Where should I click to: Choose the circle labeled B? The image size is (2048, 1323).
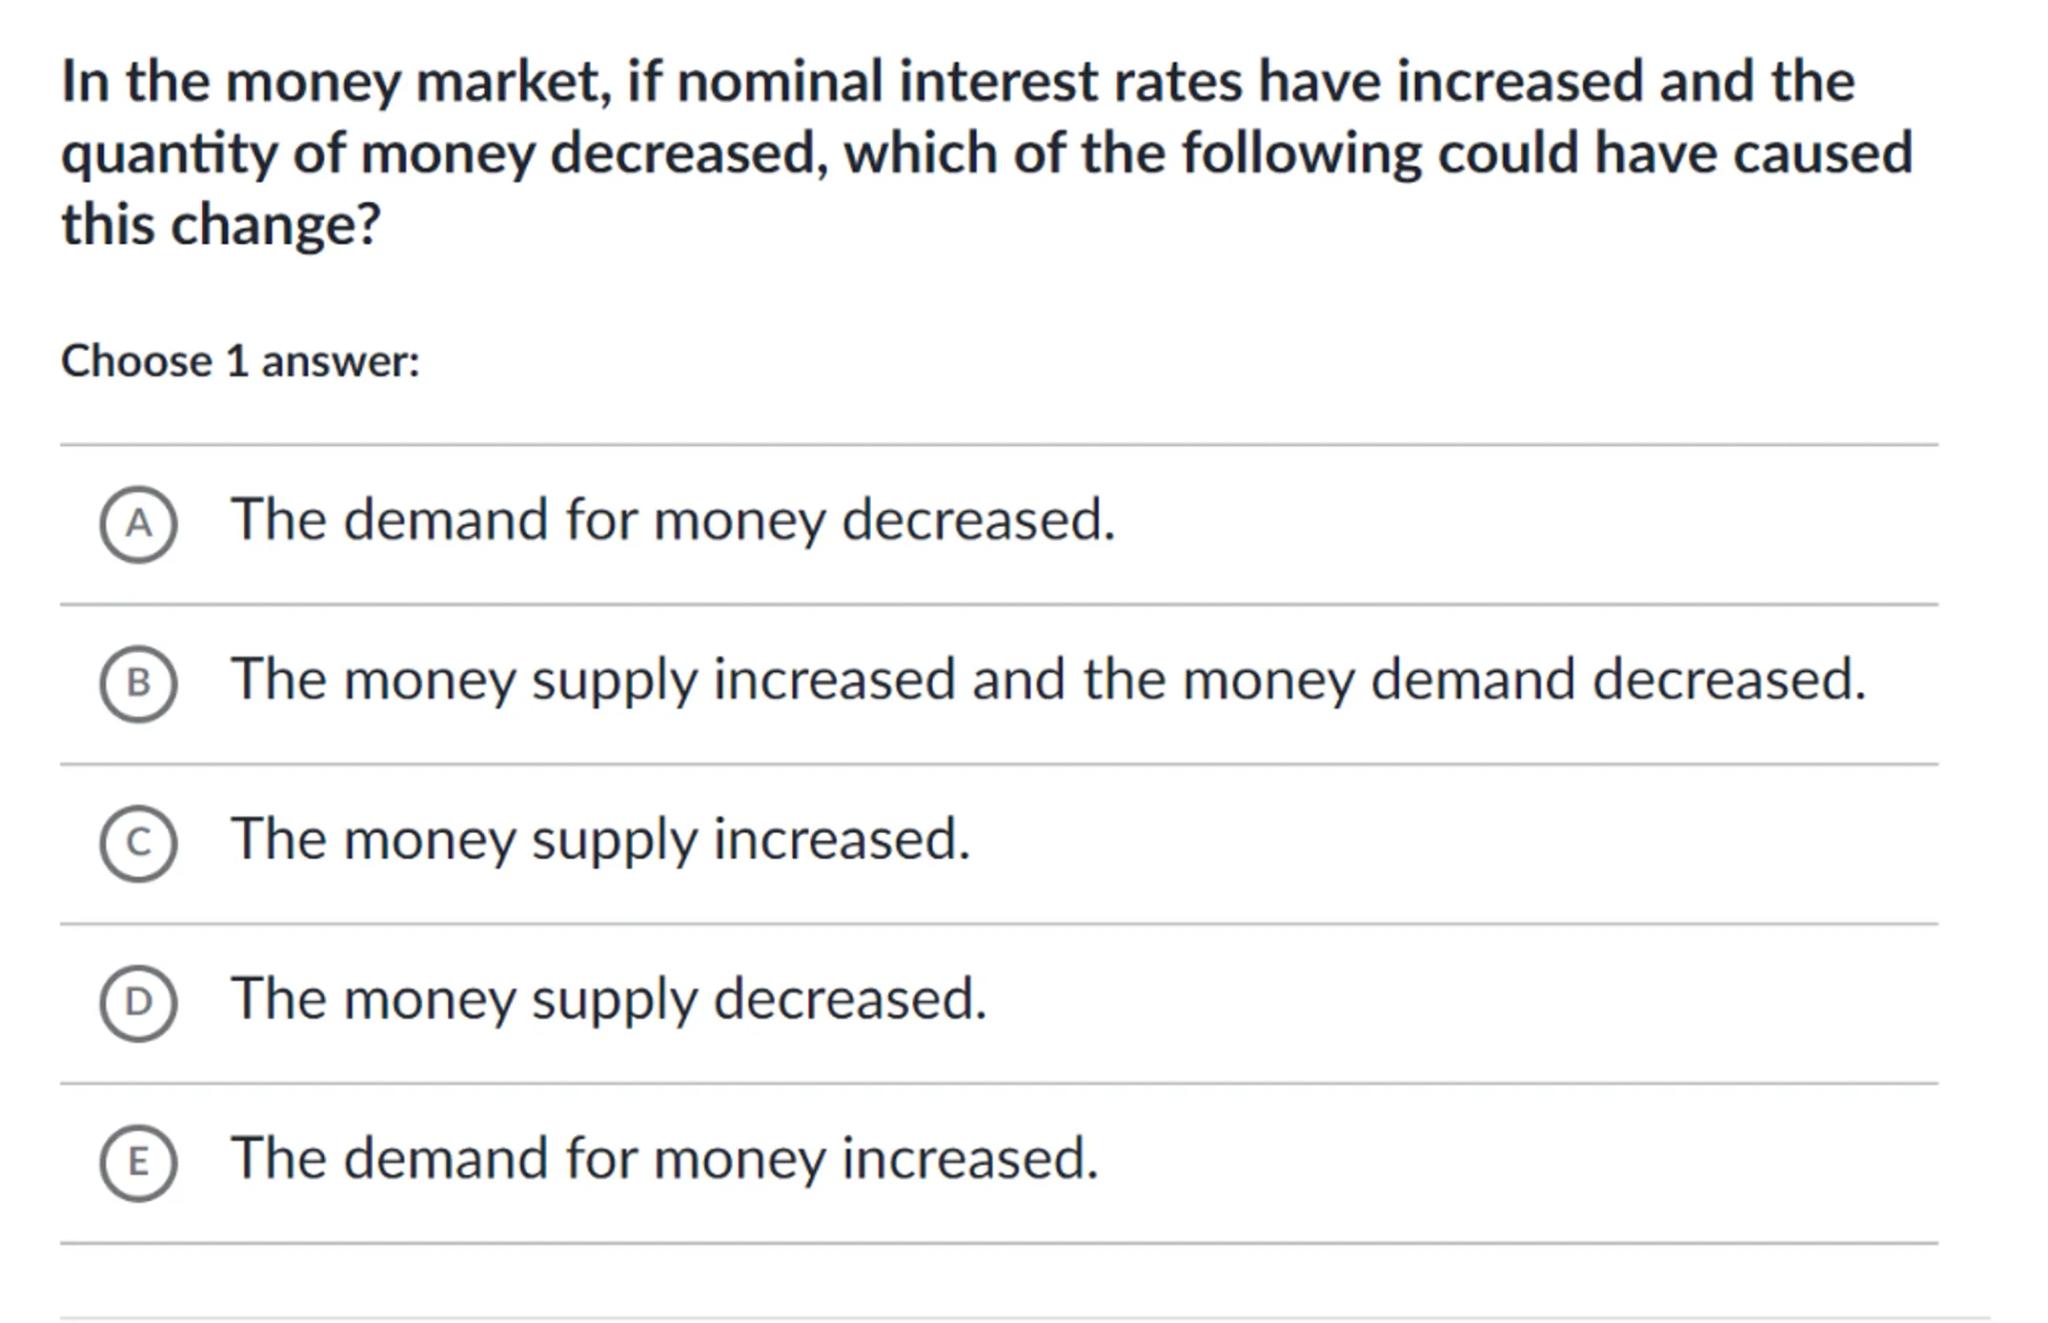pyautogui.click(x=138, y=684)
